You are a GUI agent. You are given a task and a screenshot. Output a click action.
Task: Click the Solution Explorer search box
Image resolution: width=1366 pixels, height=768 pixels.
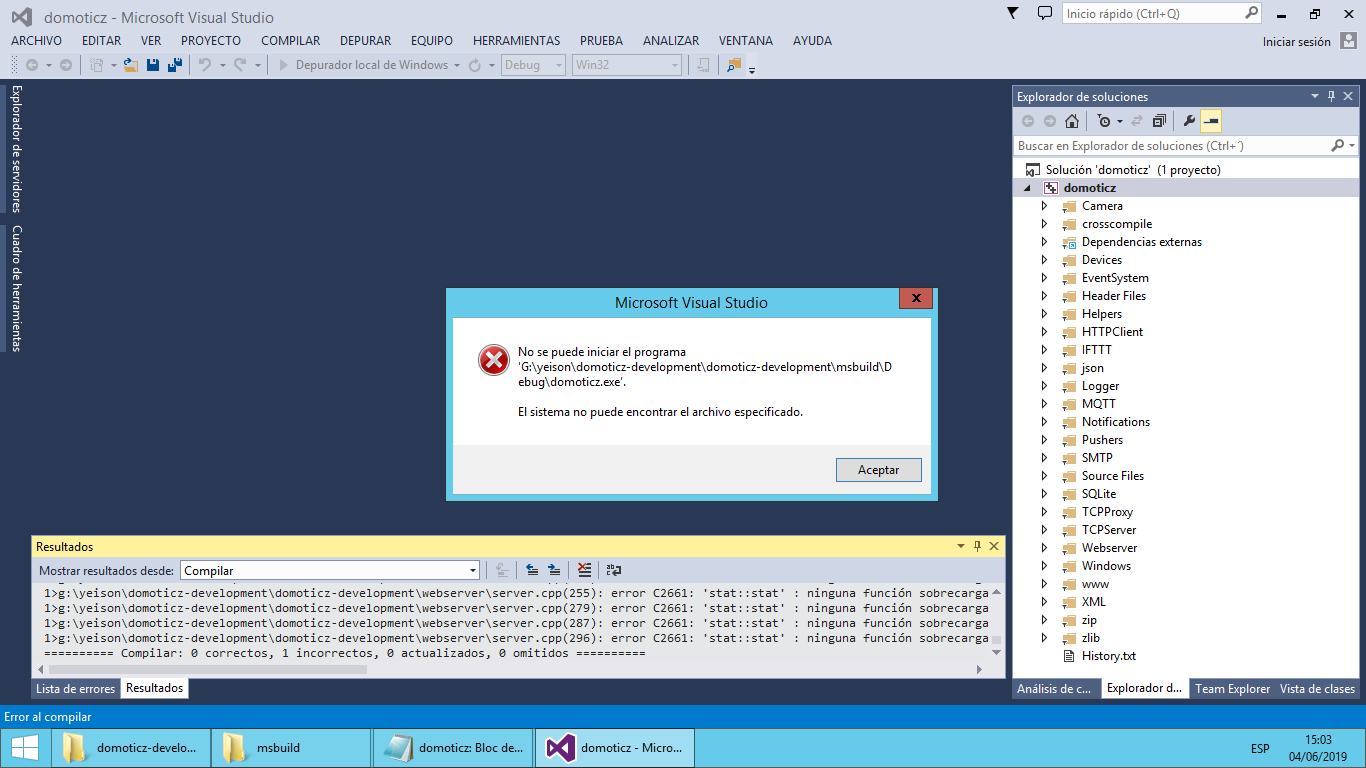coord(1172,145)
